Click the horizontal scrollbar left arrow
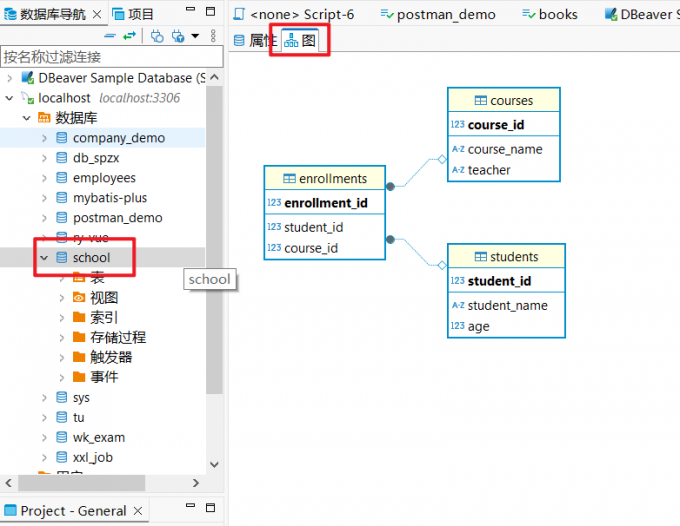 point(9,483)
